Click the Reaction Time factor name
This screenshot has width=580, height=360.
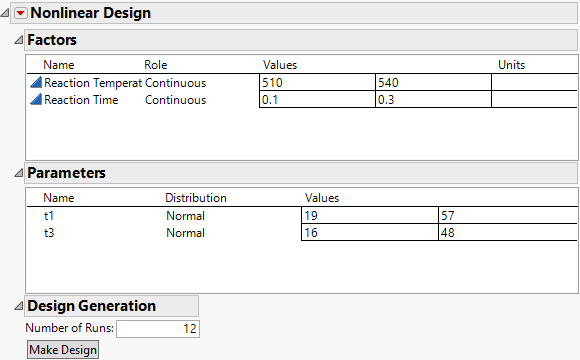(81, 100)
